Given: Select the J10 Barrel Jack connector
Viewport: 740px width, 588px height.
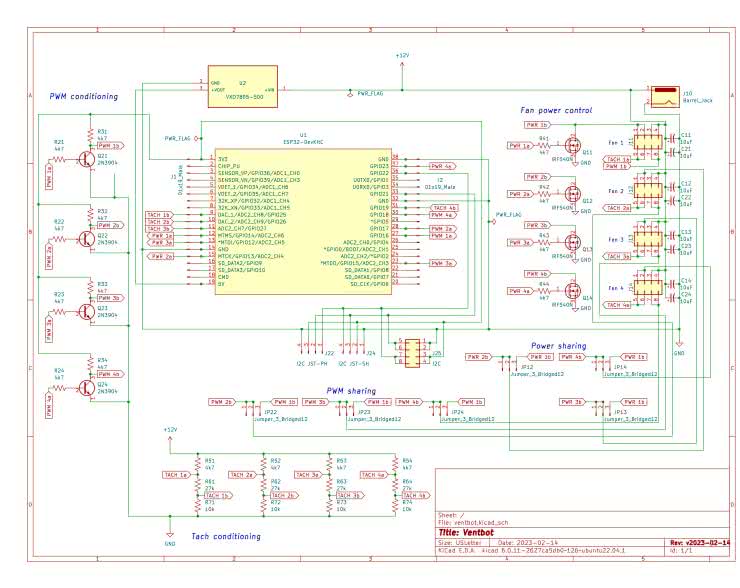Looking at the screenshot, I should (x=663, y=98).
